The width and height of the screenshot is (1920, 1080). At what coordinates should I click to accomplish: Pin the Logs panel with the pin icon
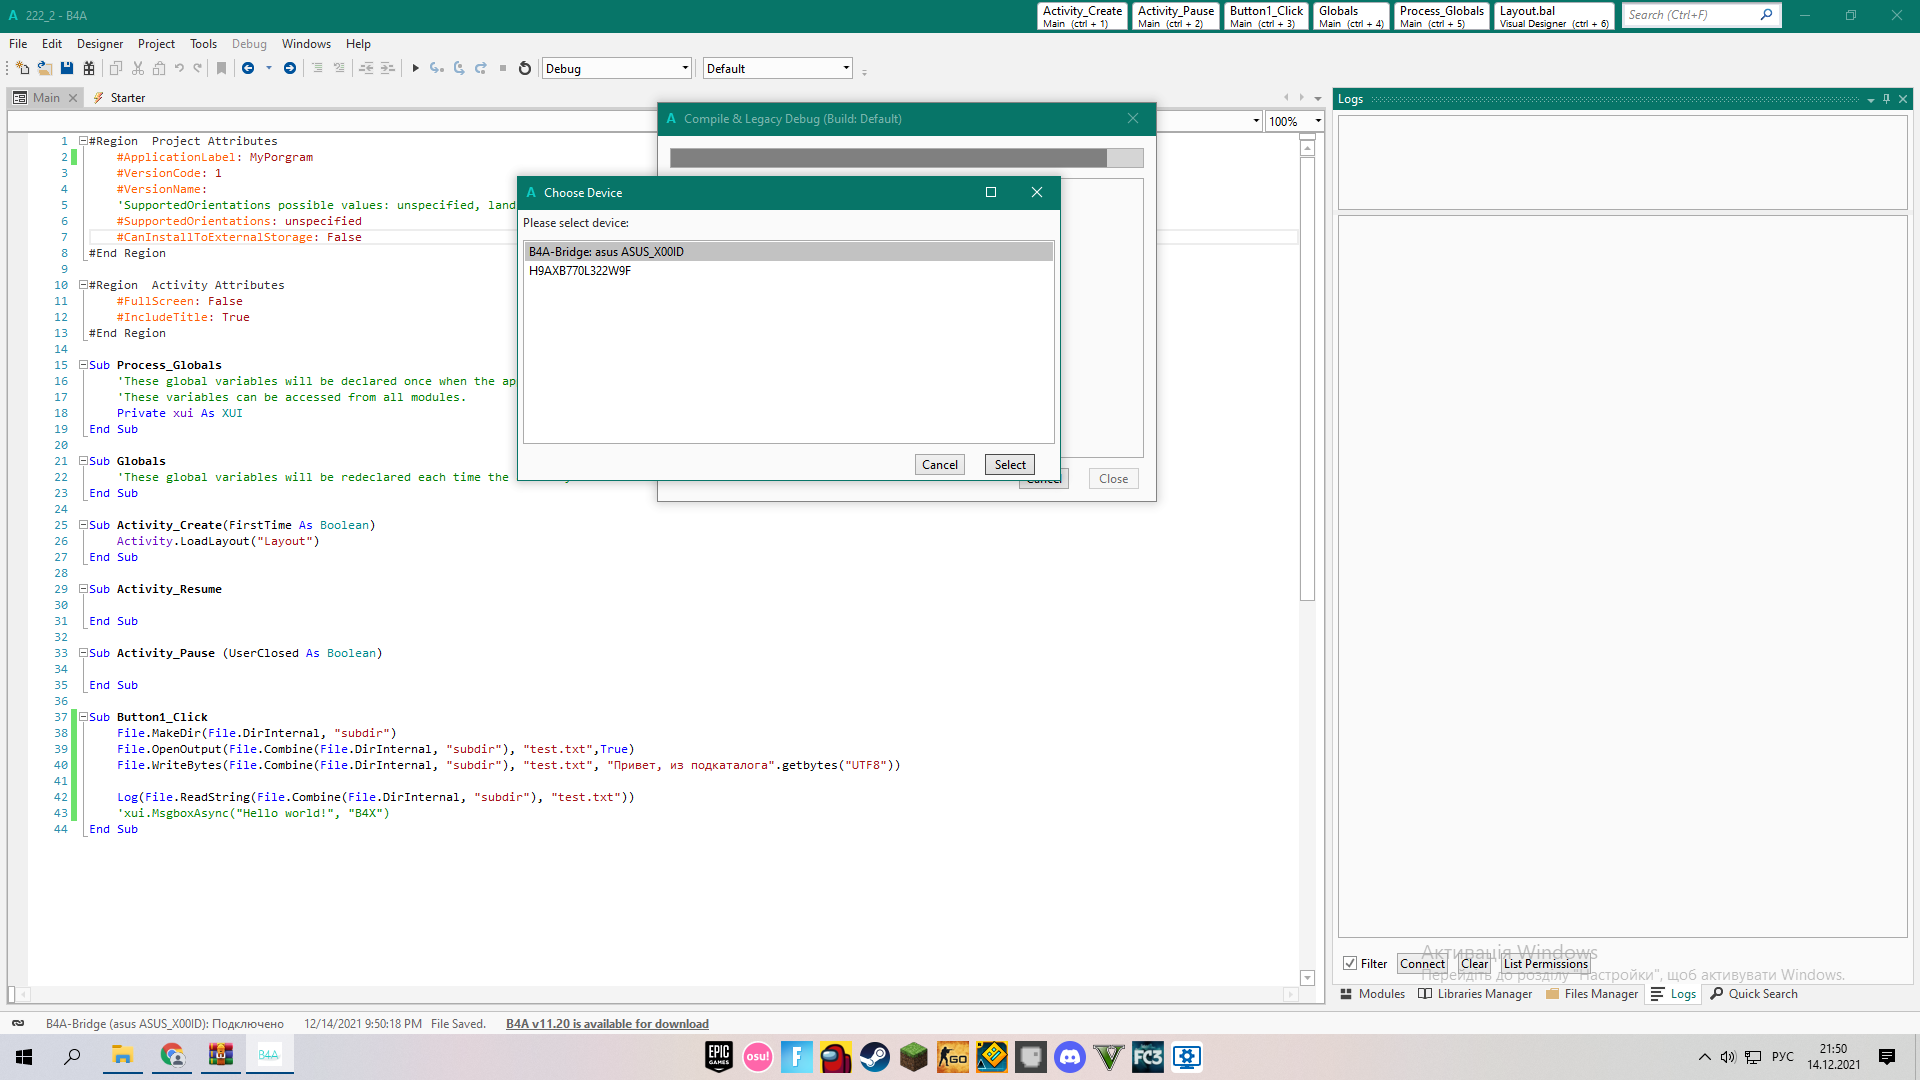1884,98
